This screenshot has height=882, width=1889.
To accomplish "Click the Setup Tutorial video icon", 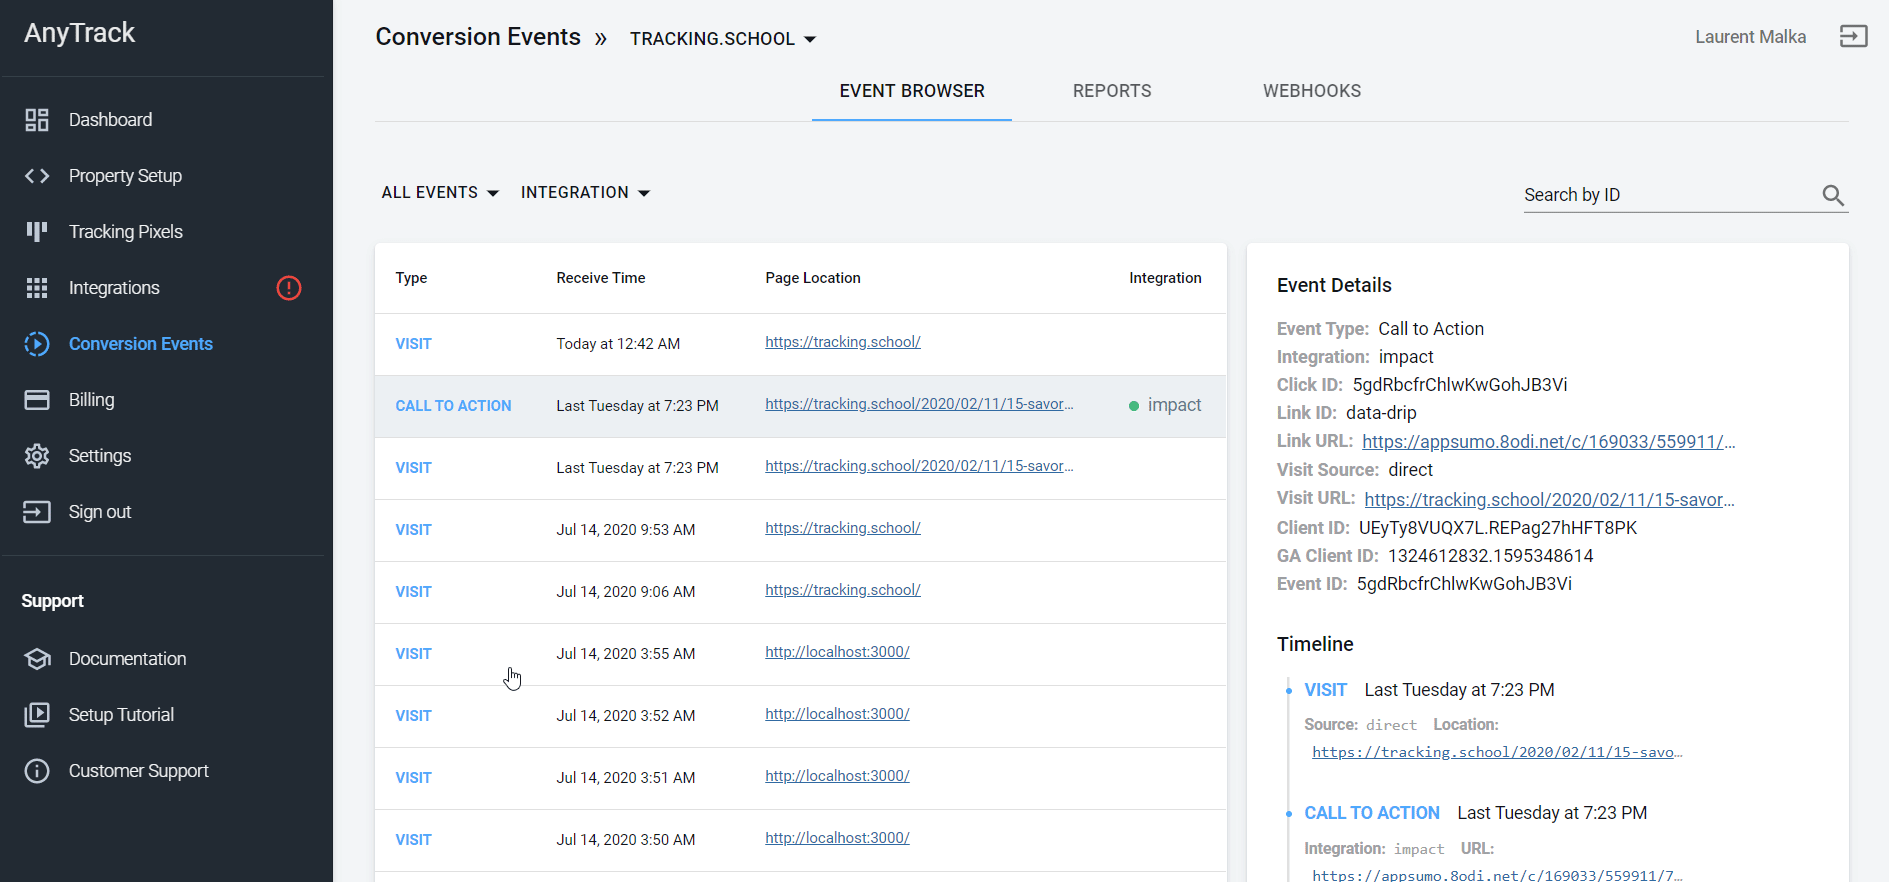I will [37, 715].
